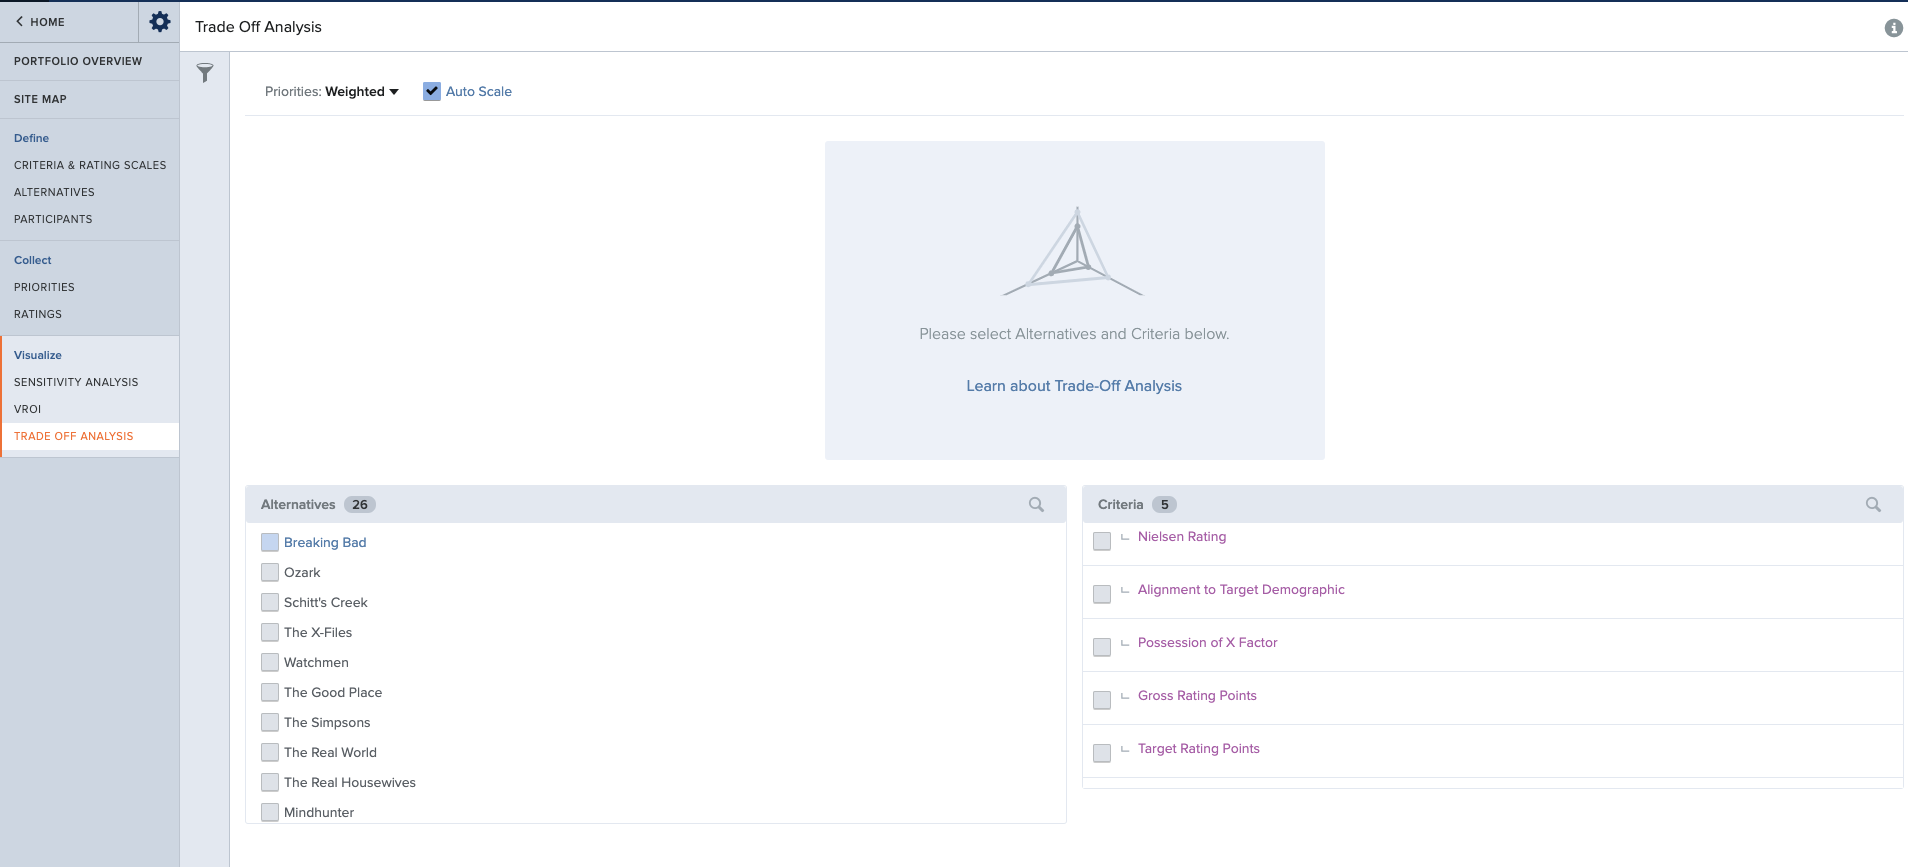Screen dimensions: 1908x867
Task: Click the Define section heading
Action: pyautogui.click(x=31, y=138)
